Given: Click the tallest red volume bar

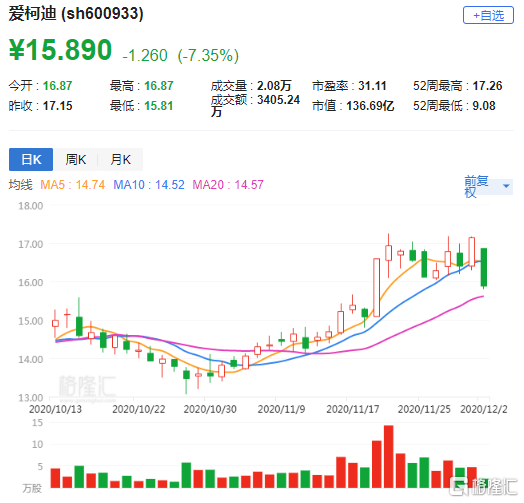Looking at the screenshot, I should [x=388, y=457].
